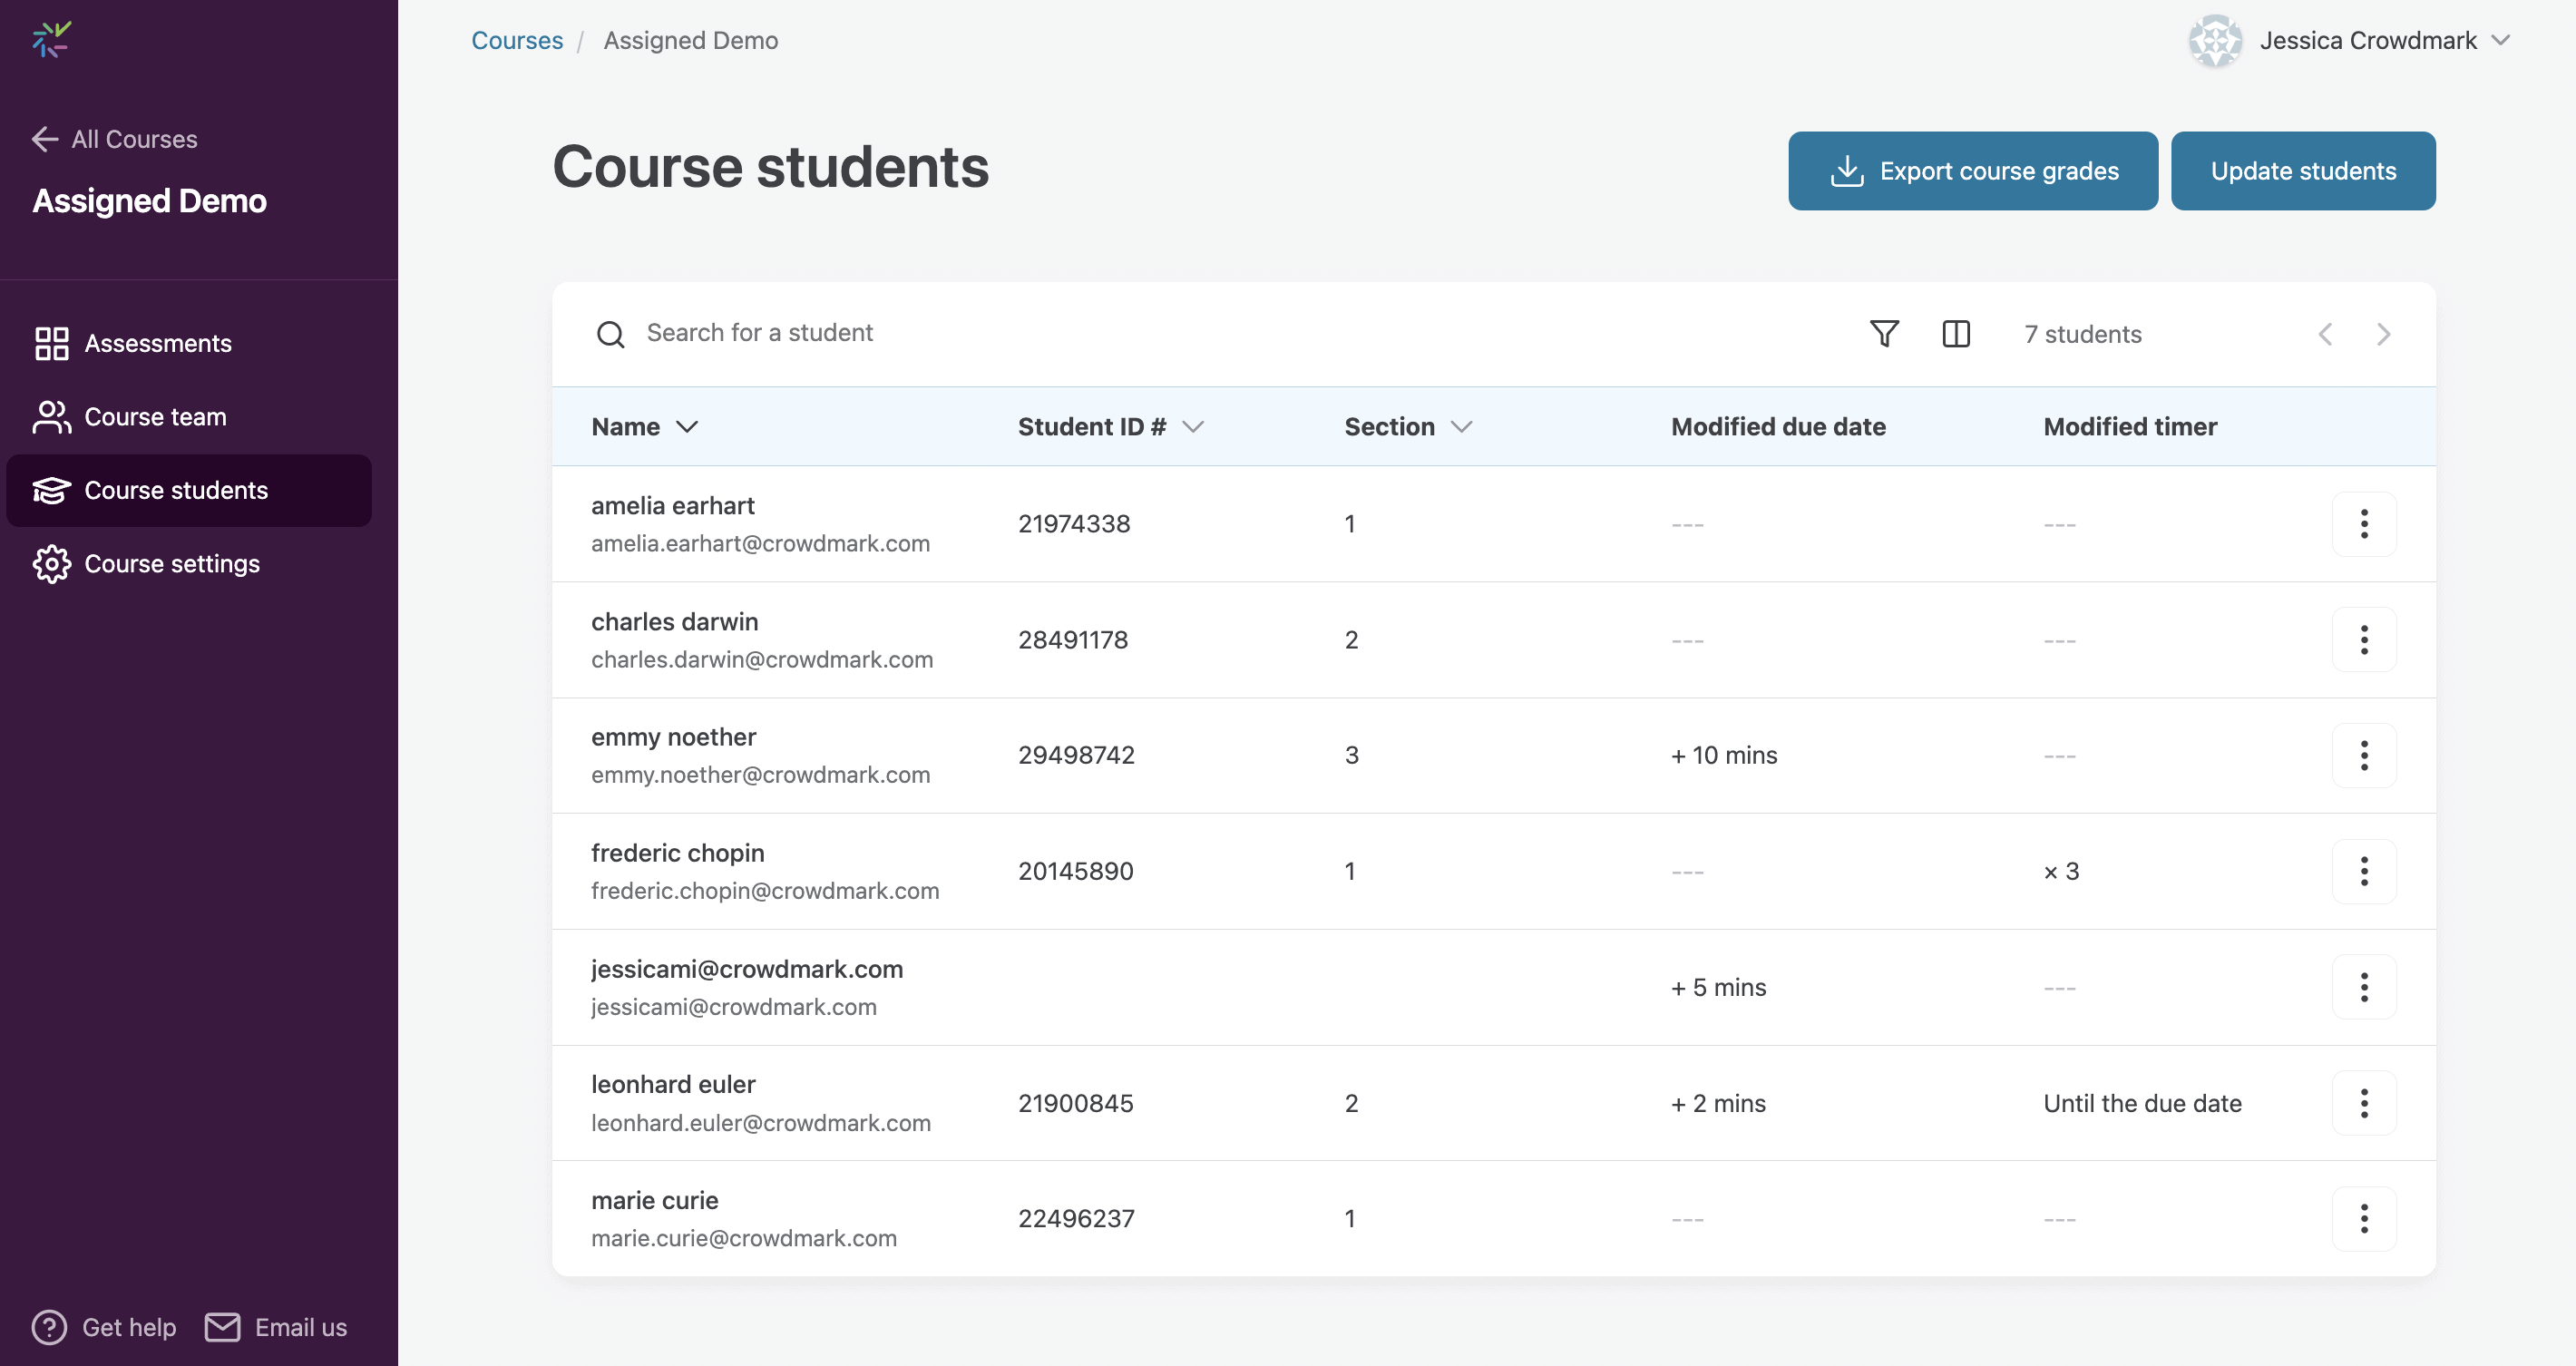Focus the Search for a student field
The width and height of the screenshot is (2576, 1366).
[760, 333]
